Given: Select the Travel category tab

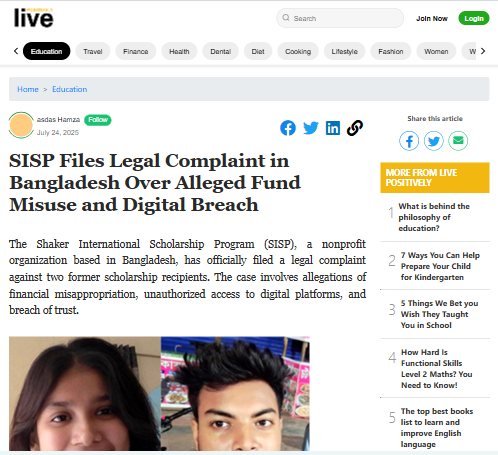Looking at the screenshot, I should [x=93, y=51].
